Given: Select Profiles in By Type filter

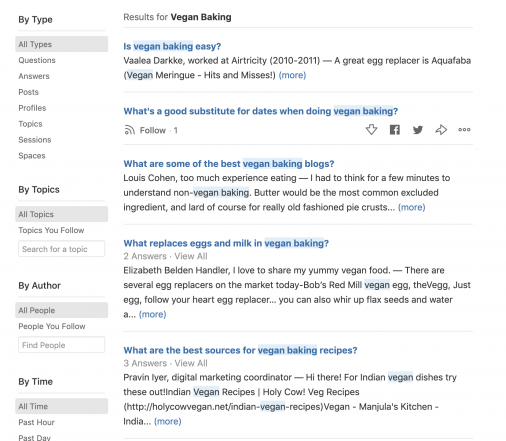Looking at the screenshot, I should [x=32, y=108].
